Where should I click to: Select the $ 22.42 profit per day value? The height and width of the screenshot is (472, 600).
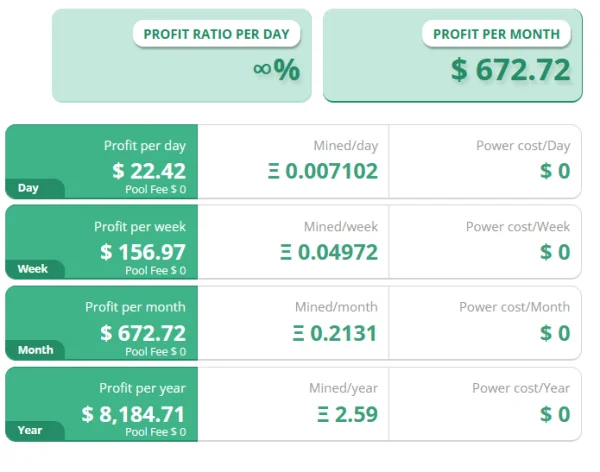pyautogui.click(x=149, y=171)
